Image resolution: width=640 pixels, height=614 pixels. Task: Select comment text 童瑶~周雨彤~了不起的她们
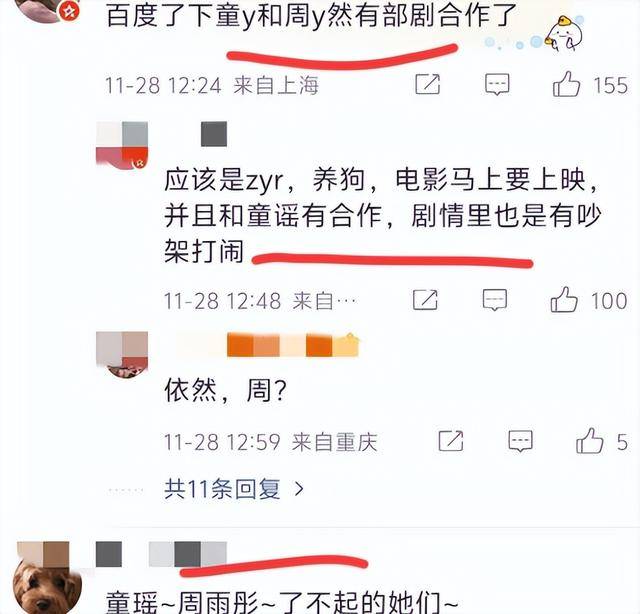point(282,603)
